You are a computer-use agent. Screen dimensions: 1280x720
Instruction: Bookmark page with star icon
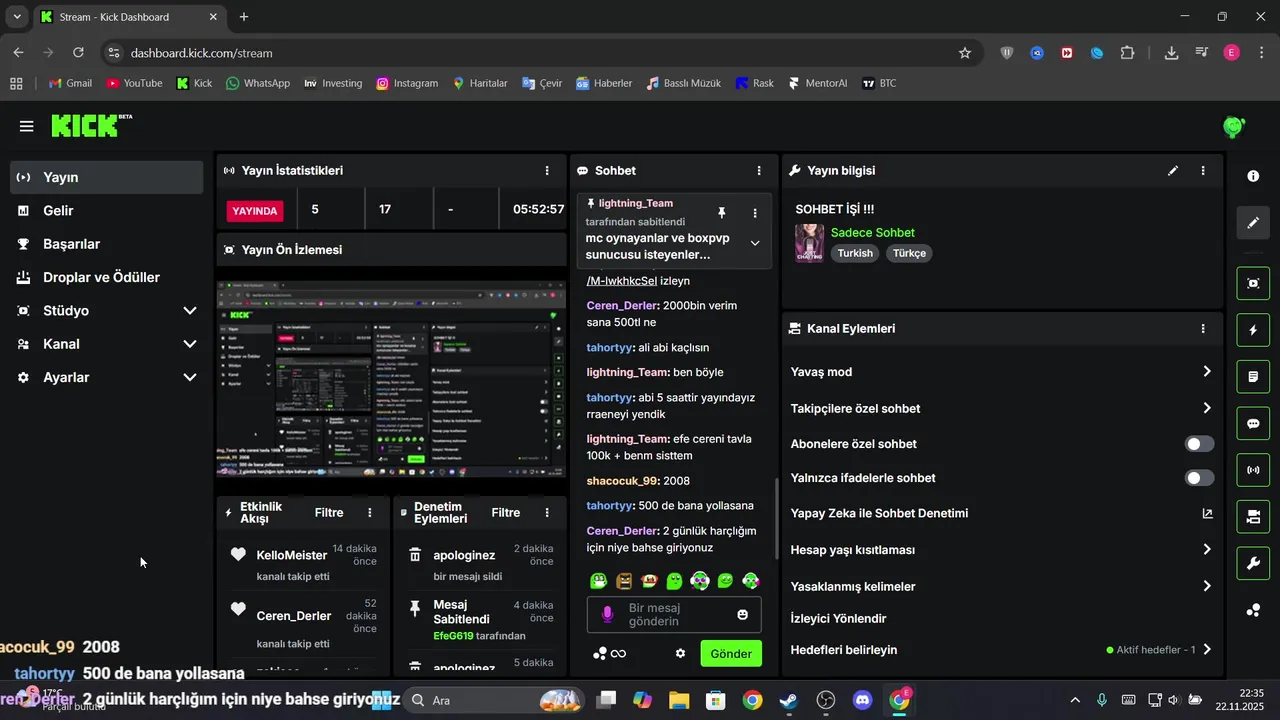(965, 53)
